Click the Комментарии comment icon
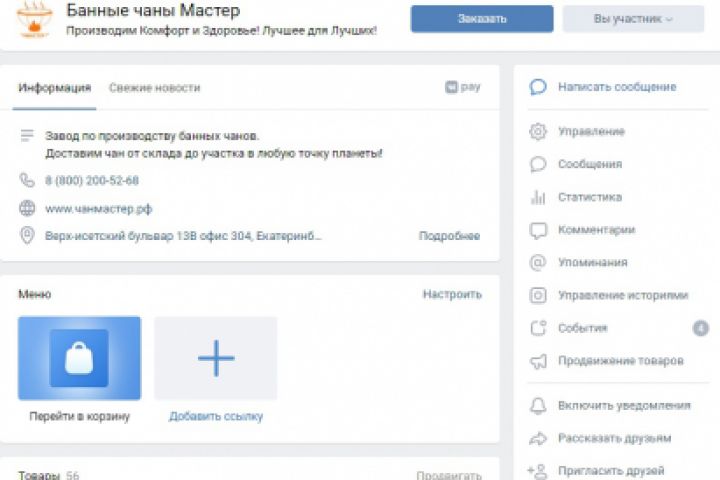The width and height of the screenshot is (720, 480). (x=538, y=230)
